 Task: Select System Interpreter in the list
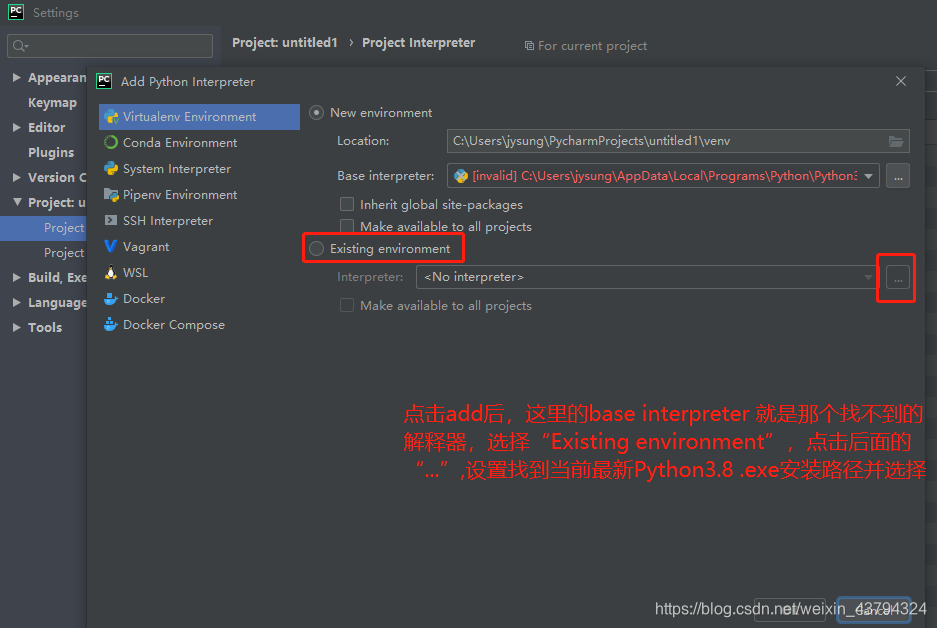pos(199,169)
